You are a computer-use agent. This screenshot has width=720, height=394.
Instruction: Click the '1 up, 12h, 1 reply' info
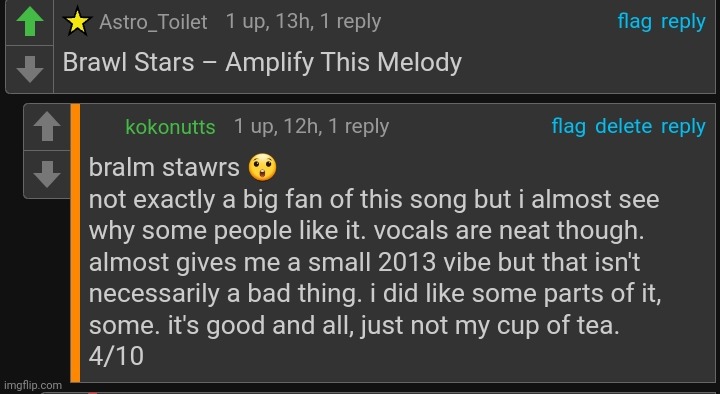[312, 126]
